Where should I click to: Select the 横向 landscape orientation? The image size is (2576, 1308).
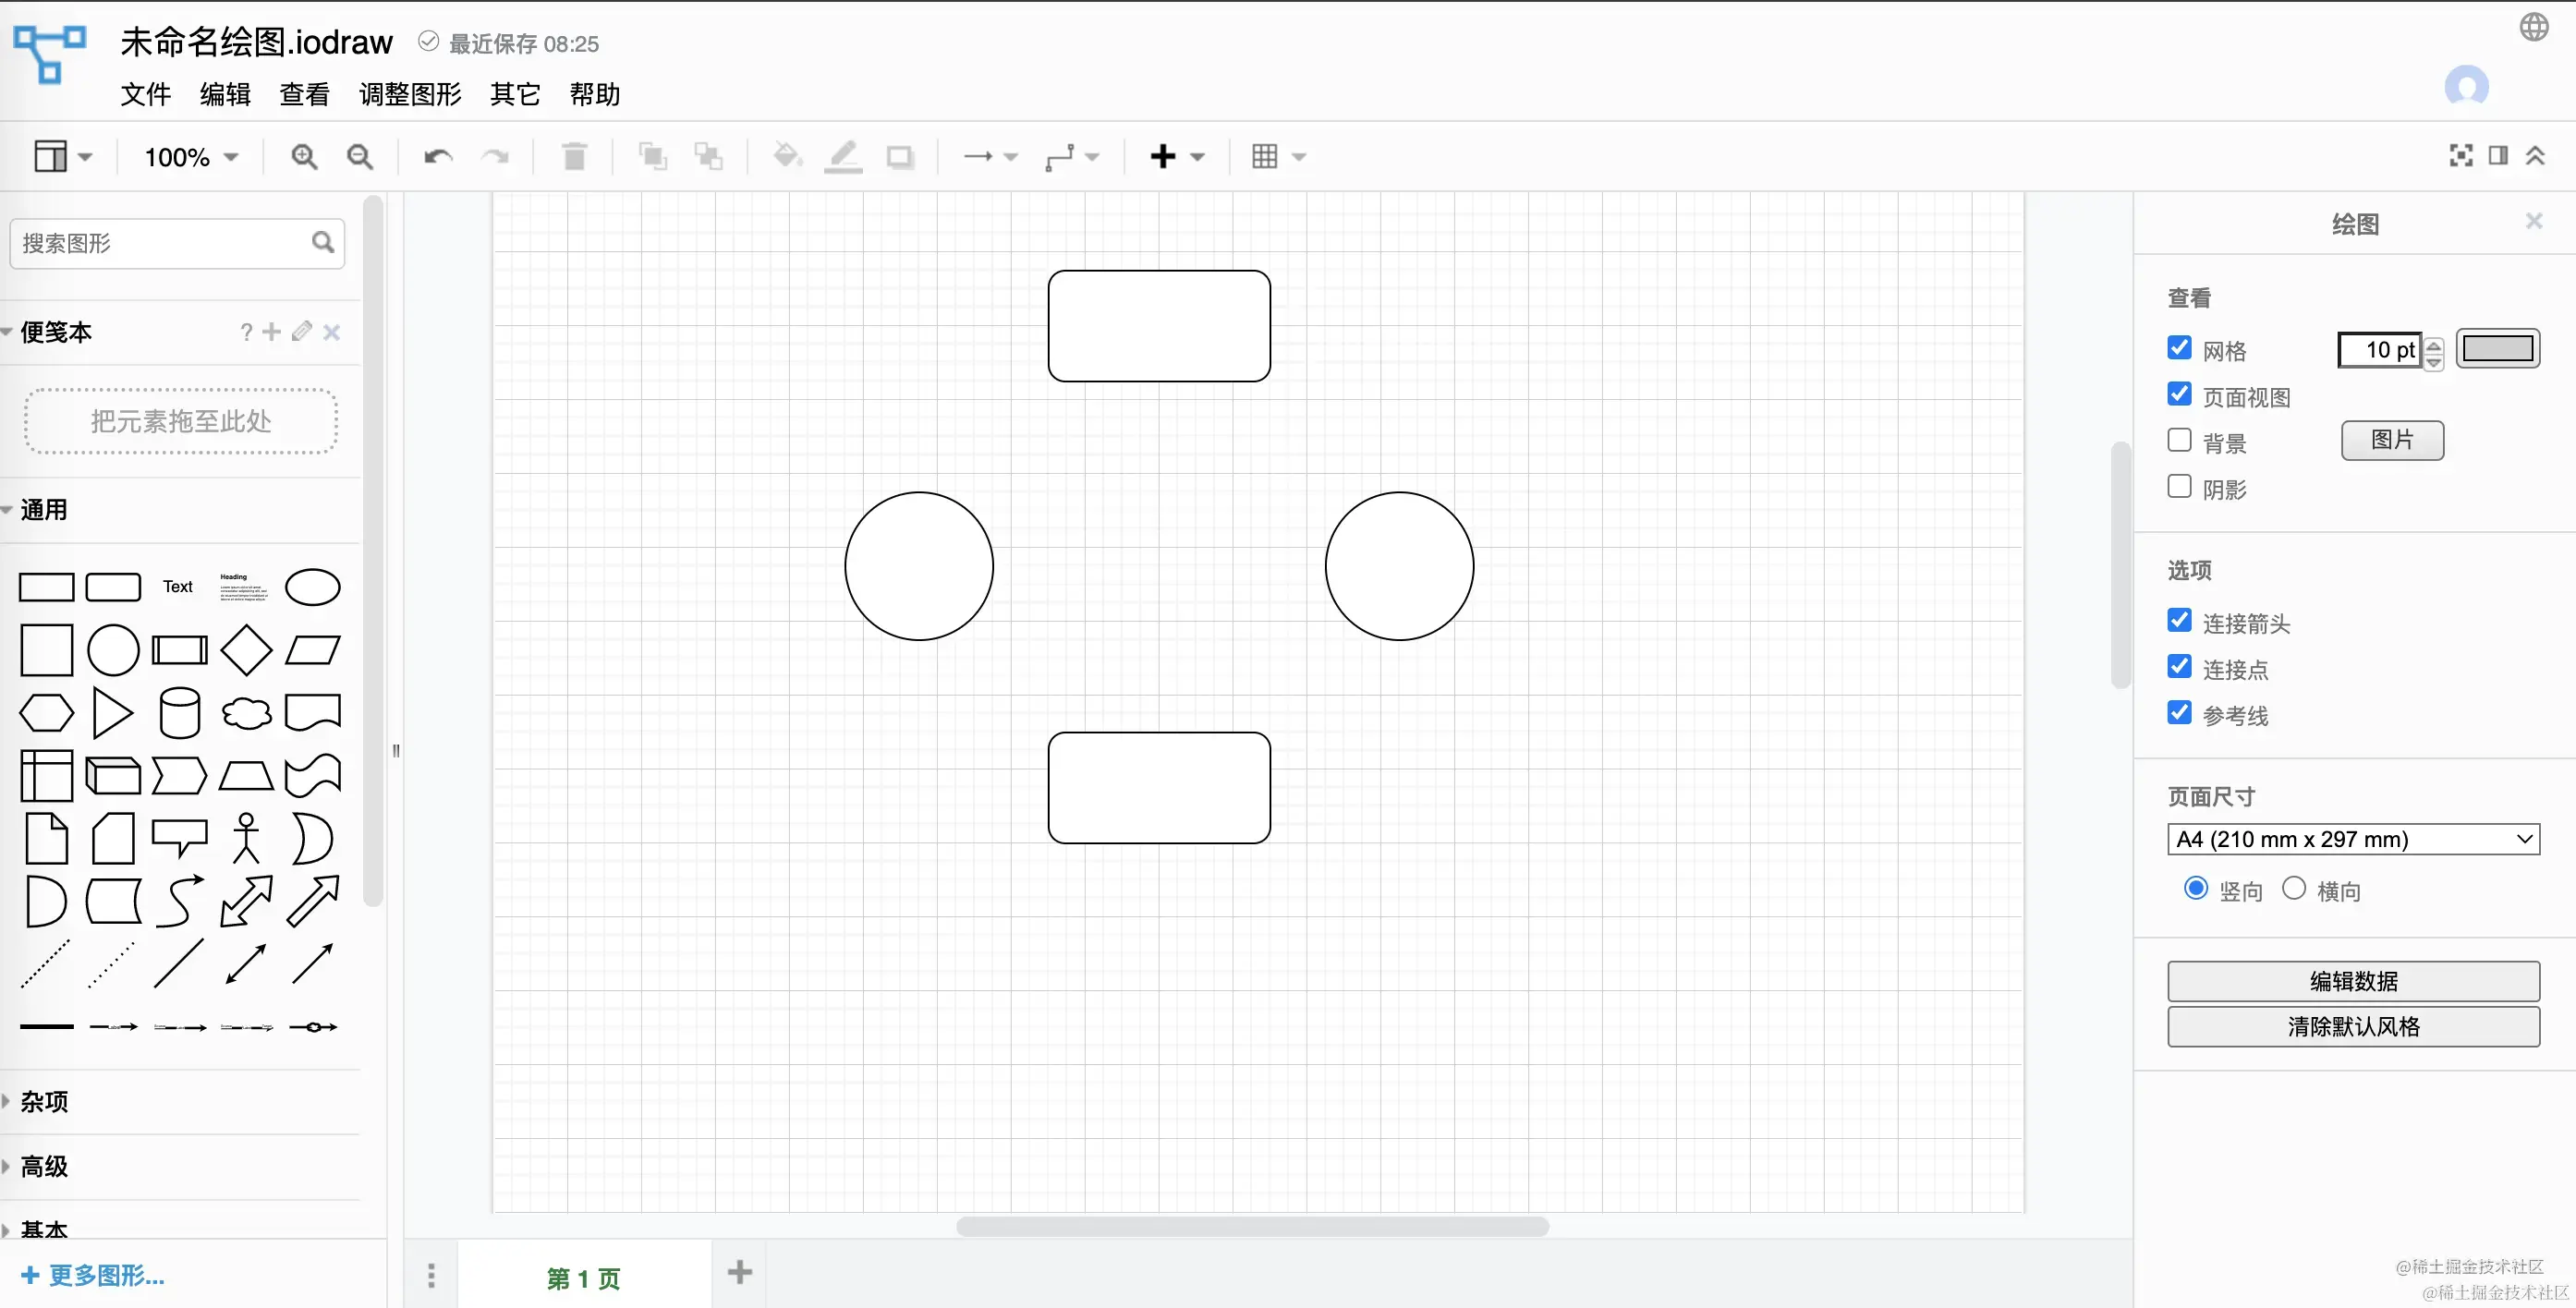2294,888
